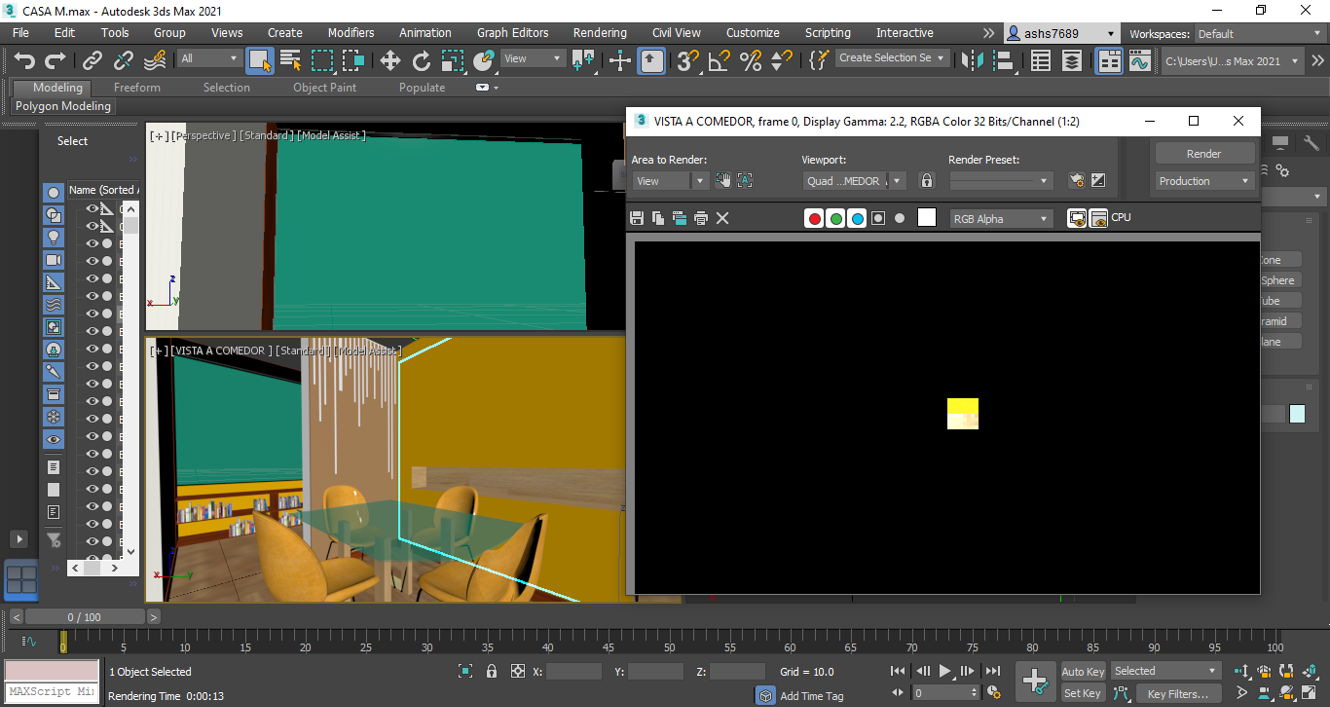1330x707 pixels.
Task: Open the Modifiers menu
Action: pyautogui.click(x=351, y=33)
